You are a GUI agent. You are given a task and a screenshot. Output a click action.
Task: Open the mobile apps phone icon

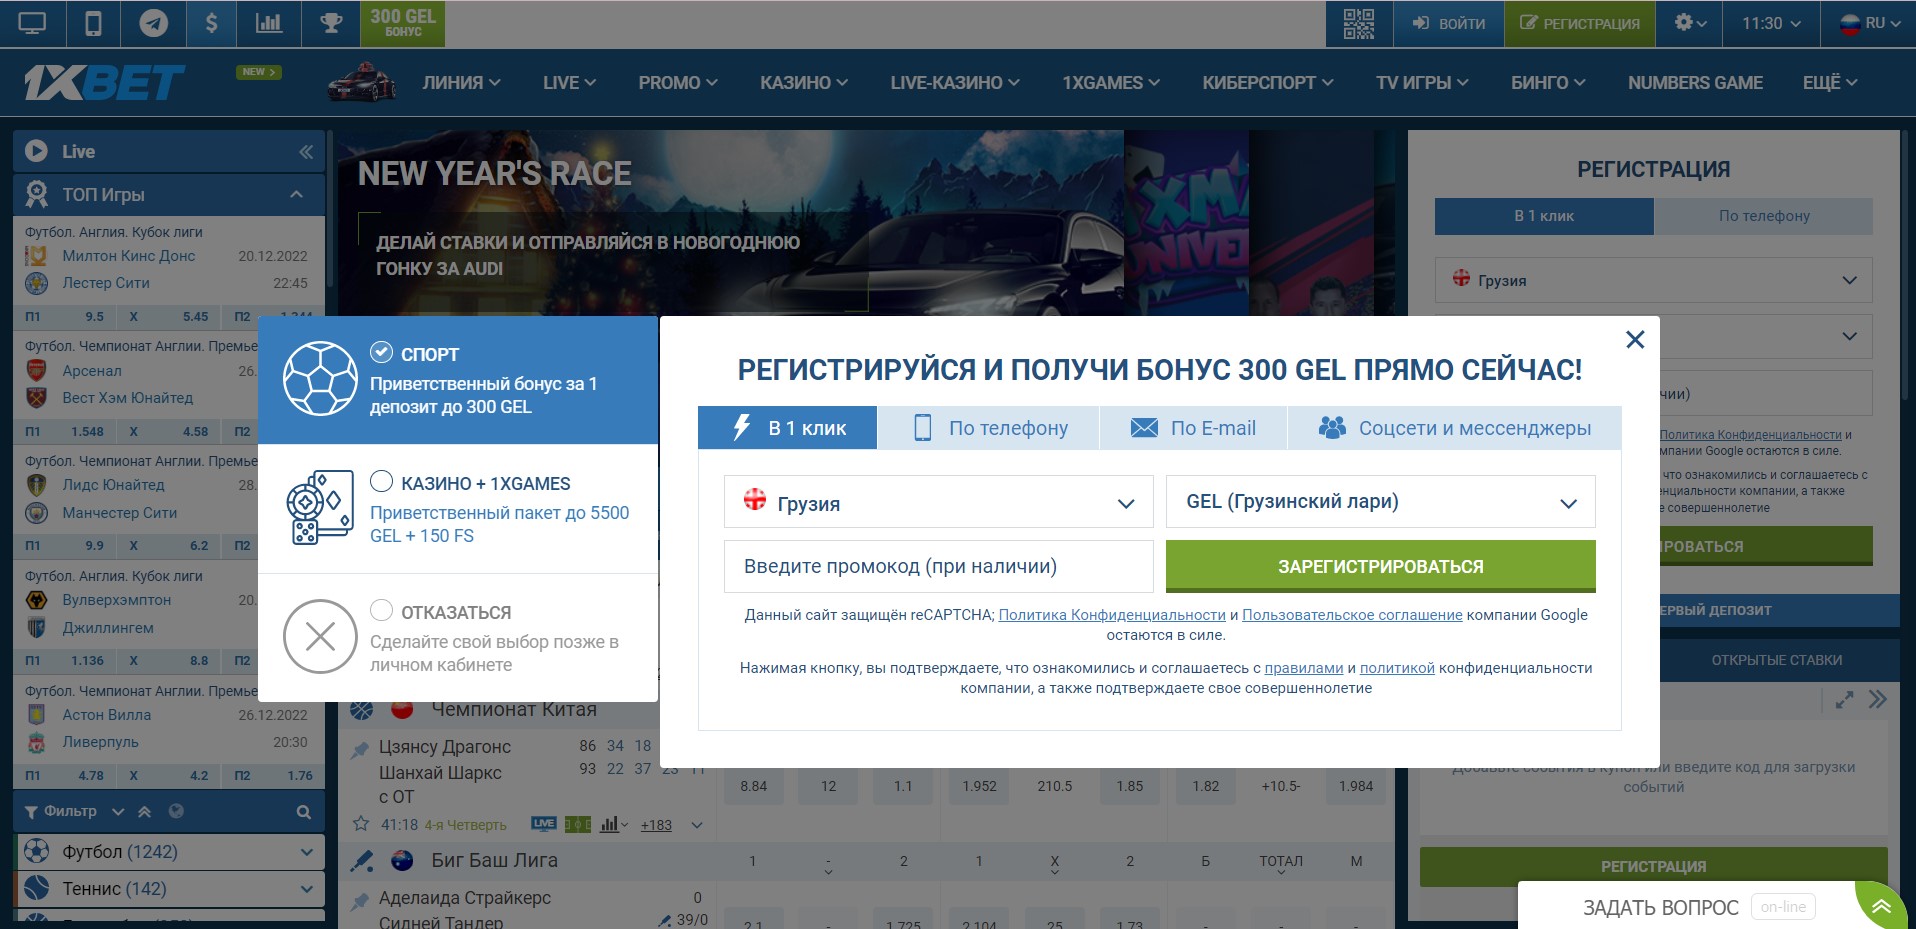point(93,23)
